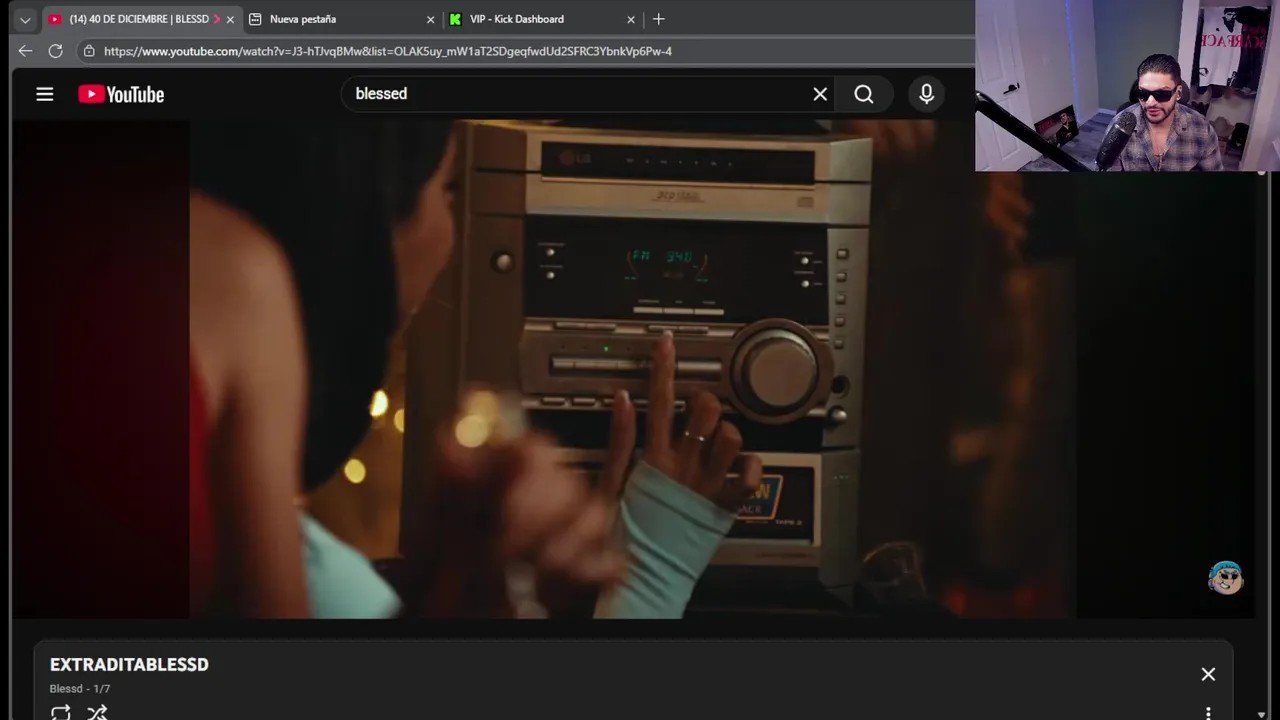Open the playlist more options menu
Viewport: 1280px width, 720px height.
(1208, 713)
